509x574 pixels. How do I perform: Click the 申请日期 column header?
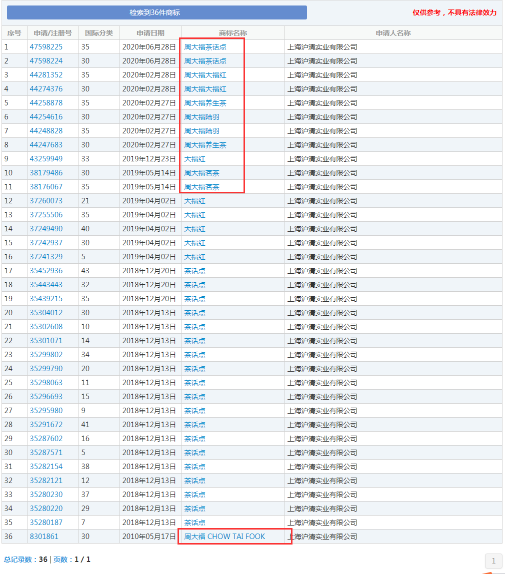click(x=151, y=33)
